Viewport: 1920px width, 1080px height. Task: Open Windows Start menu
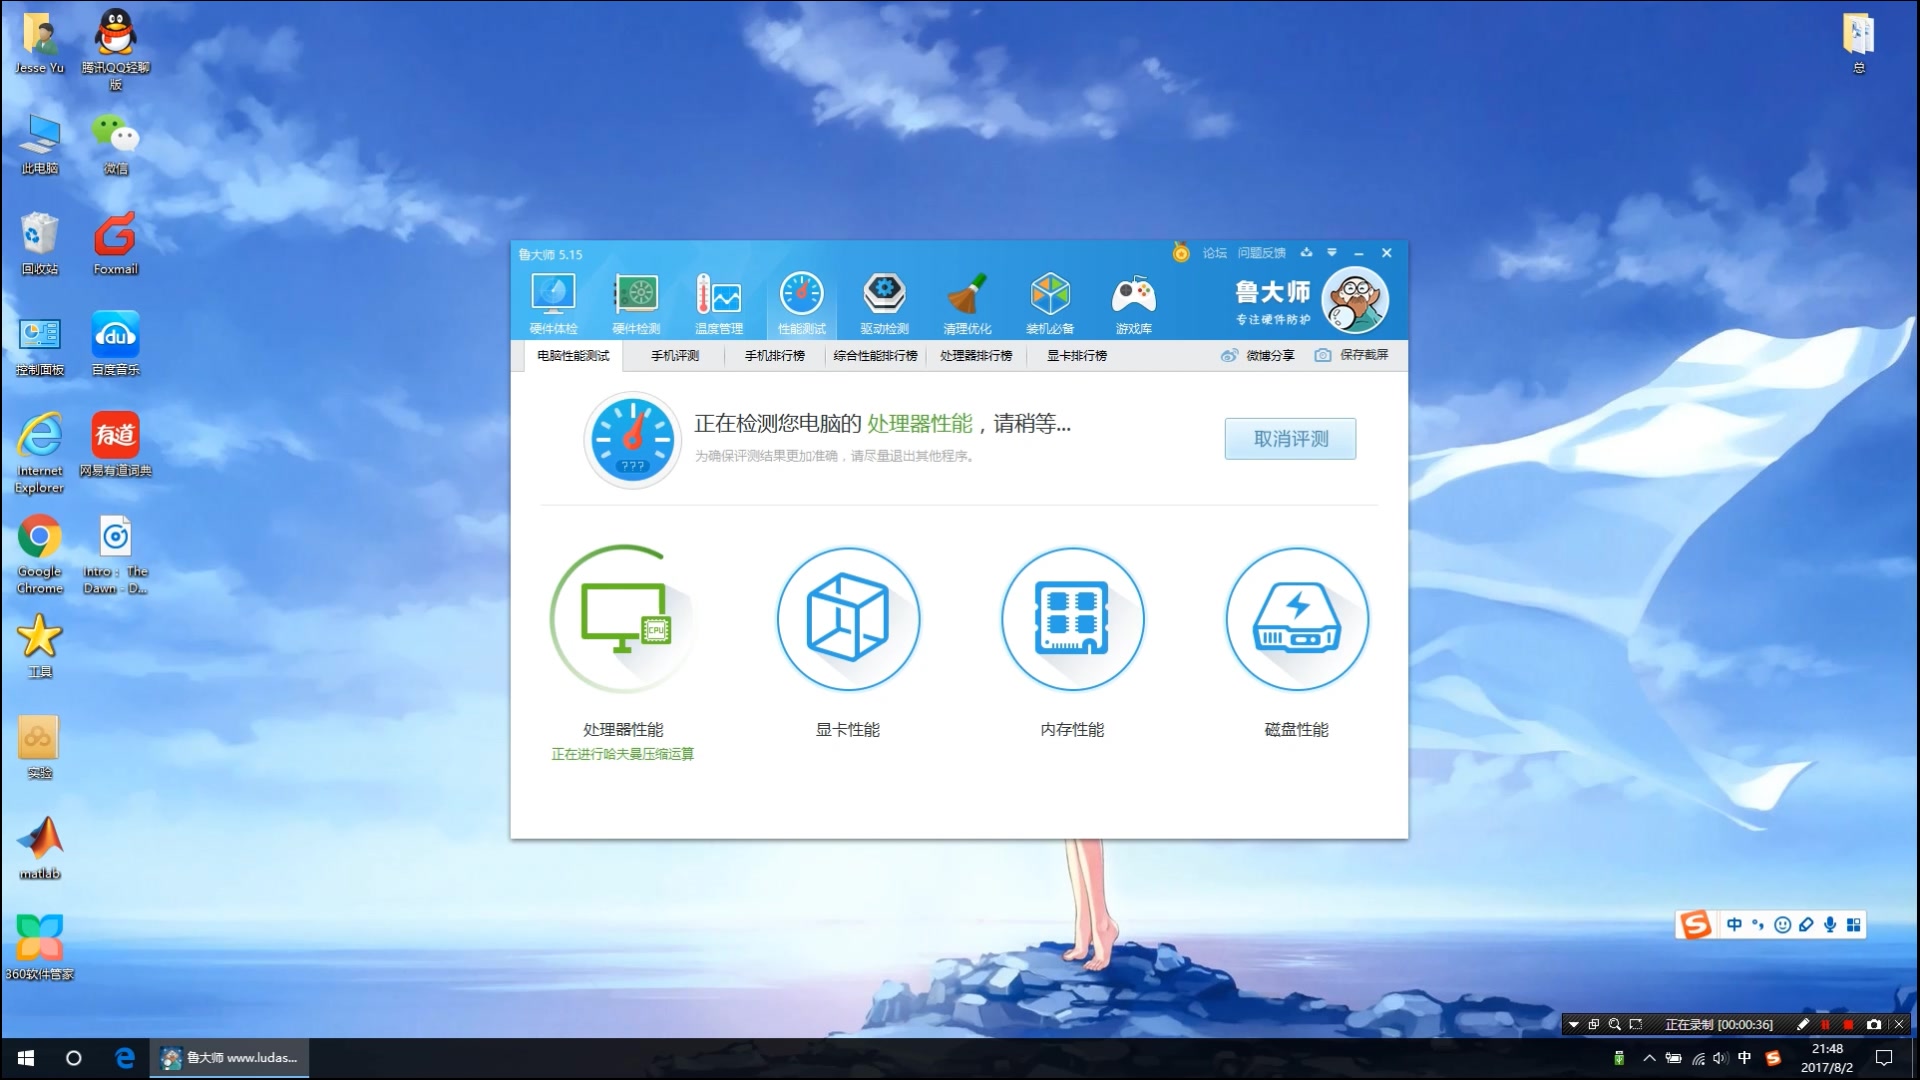pyautogui.click(x=27, y=1058)
